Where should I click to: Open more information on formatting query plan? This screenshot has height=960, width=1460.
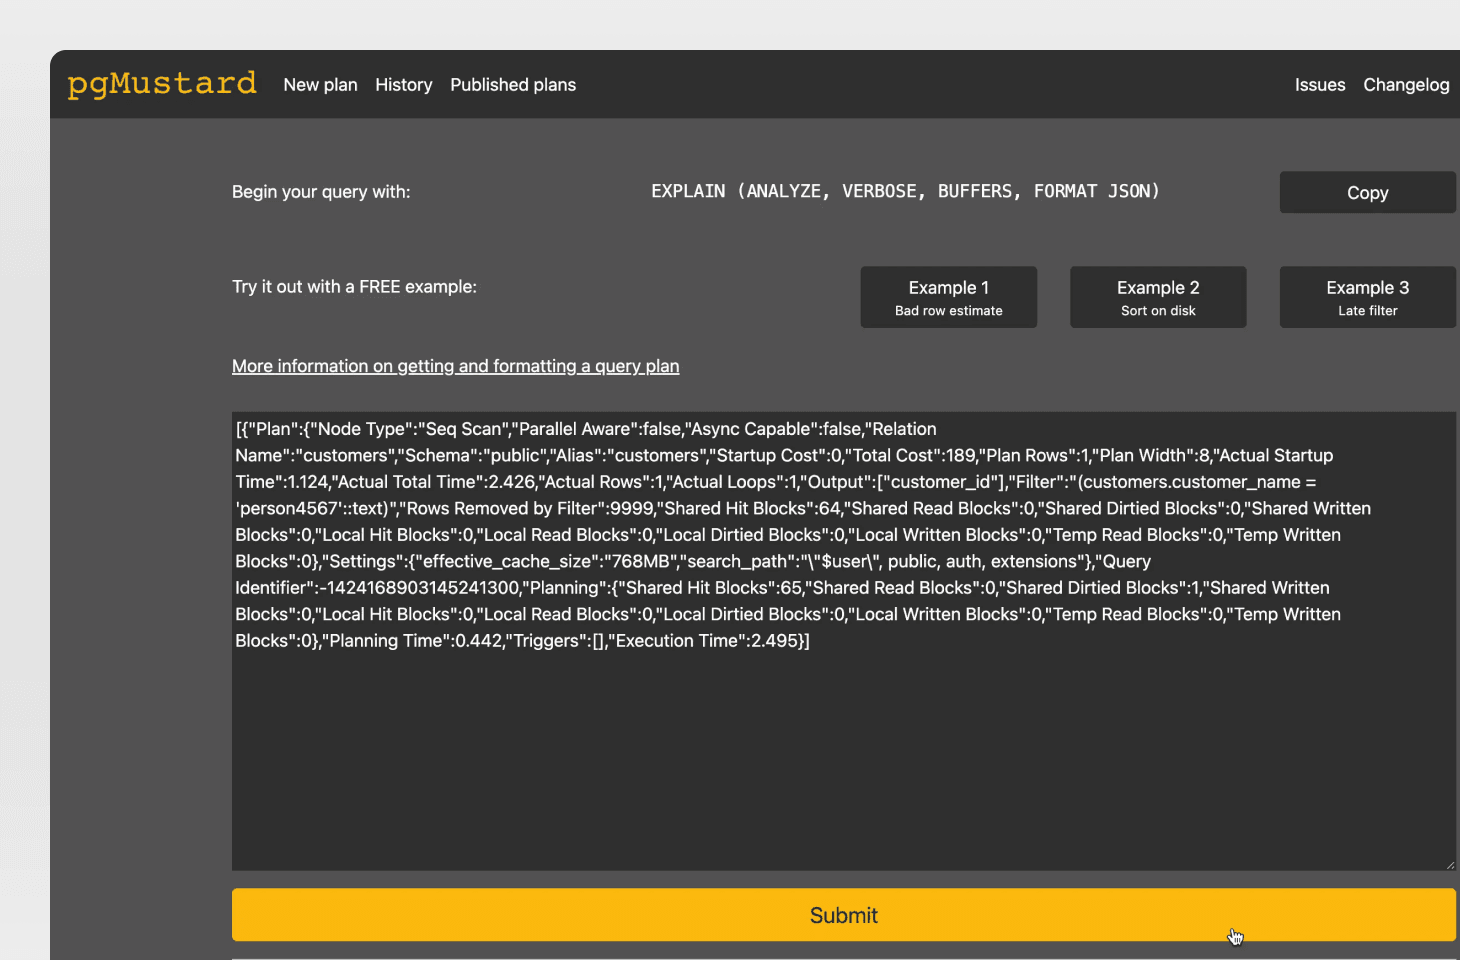(x=455, y=366)
